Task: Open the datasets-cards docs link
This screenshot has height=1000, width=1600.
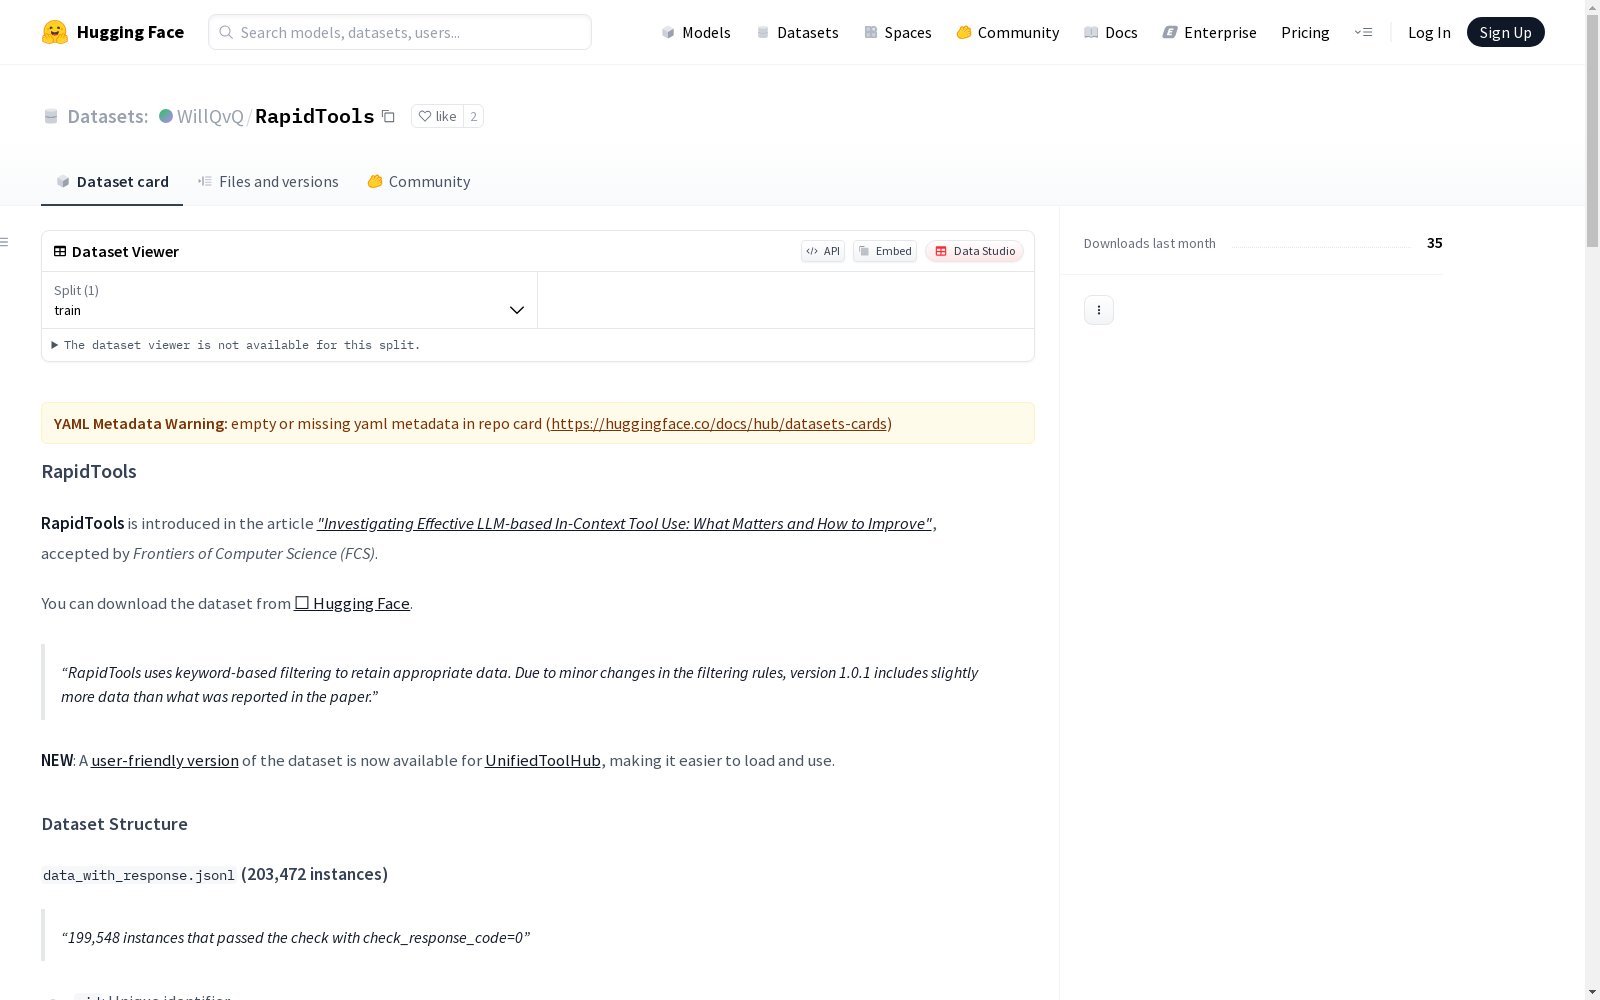Action: (719, 423)
